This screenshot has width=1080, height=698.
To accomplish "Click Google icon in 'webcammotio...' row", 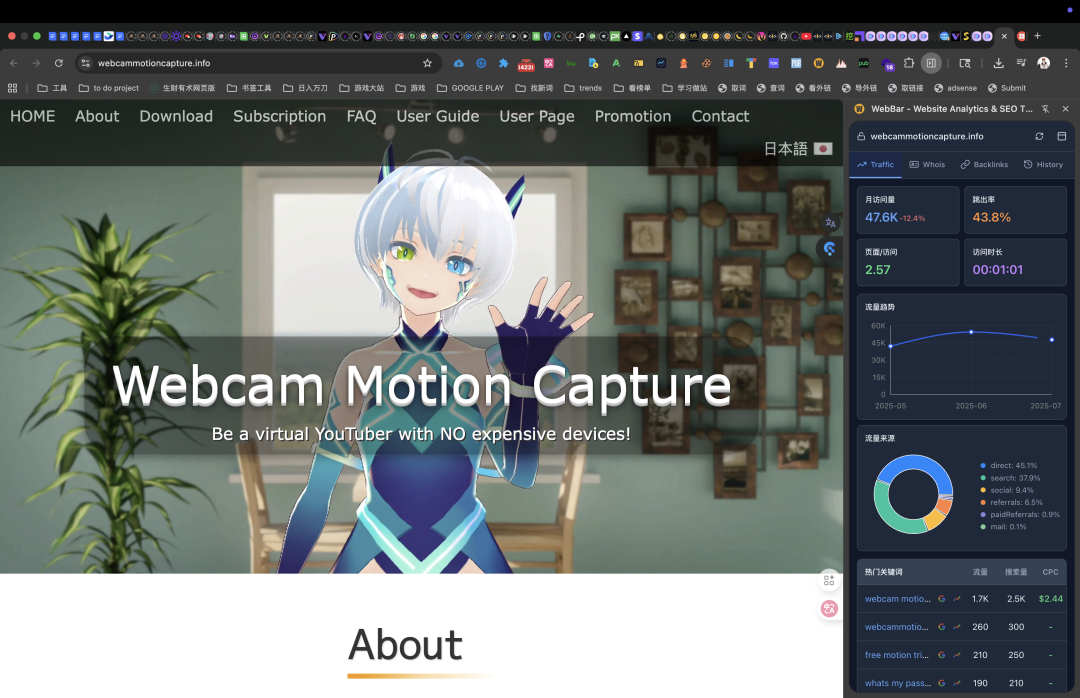I will [942, 627].
